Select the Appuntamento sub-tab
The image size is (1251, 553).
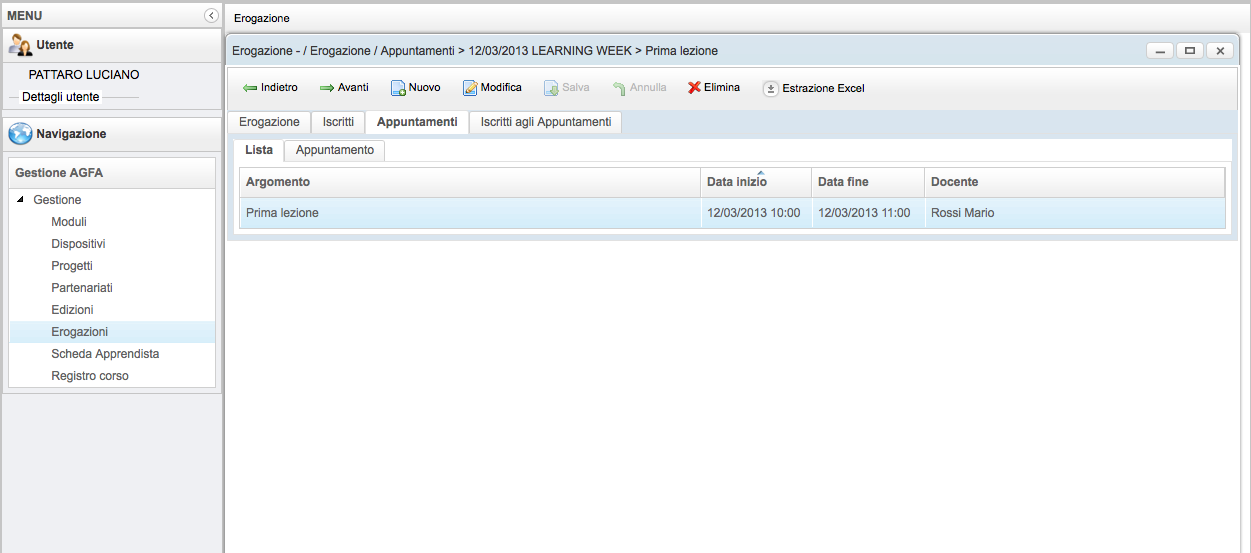(335, 150)
